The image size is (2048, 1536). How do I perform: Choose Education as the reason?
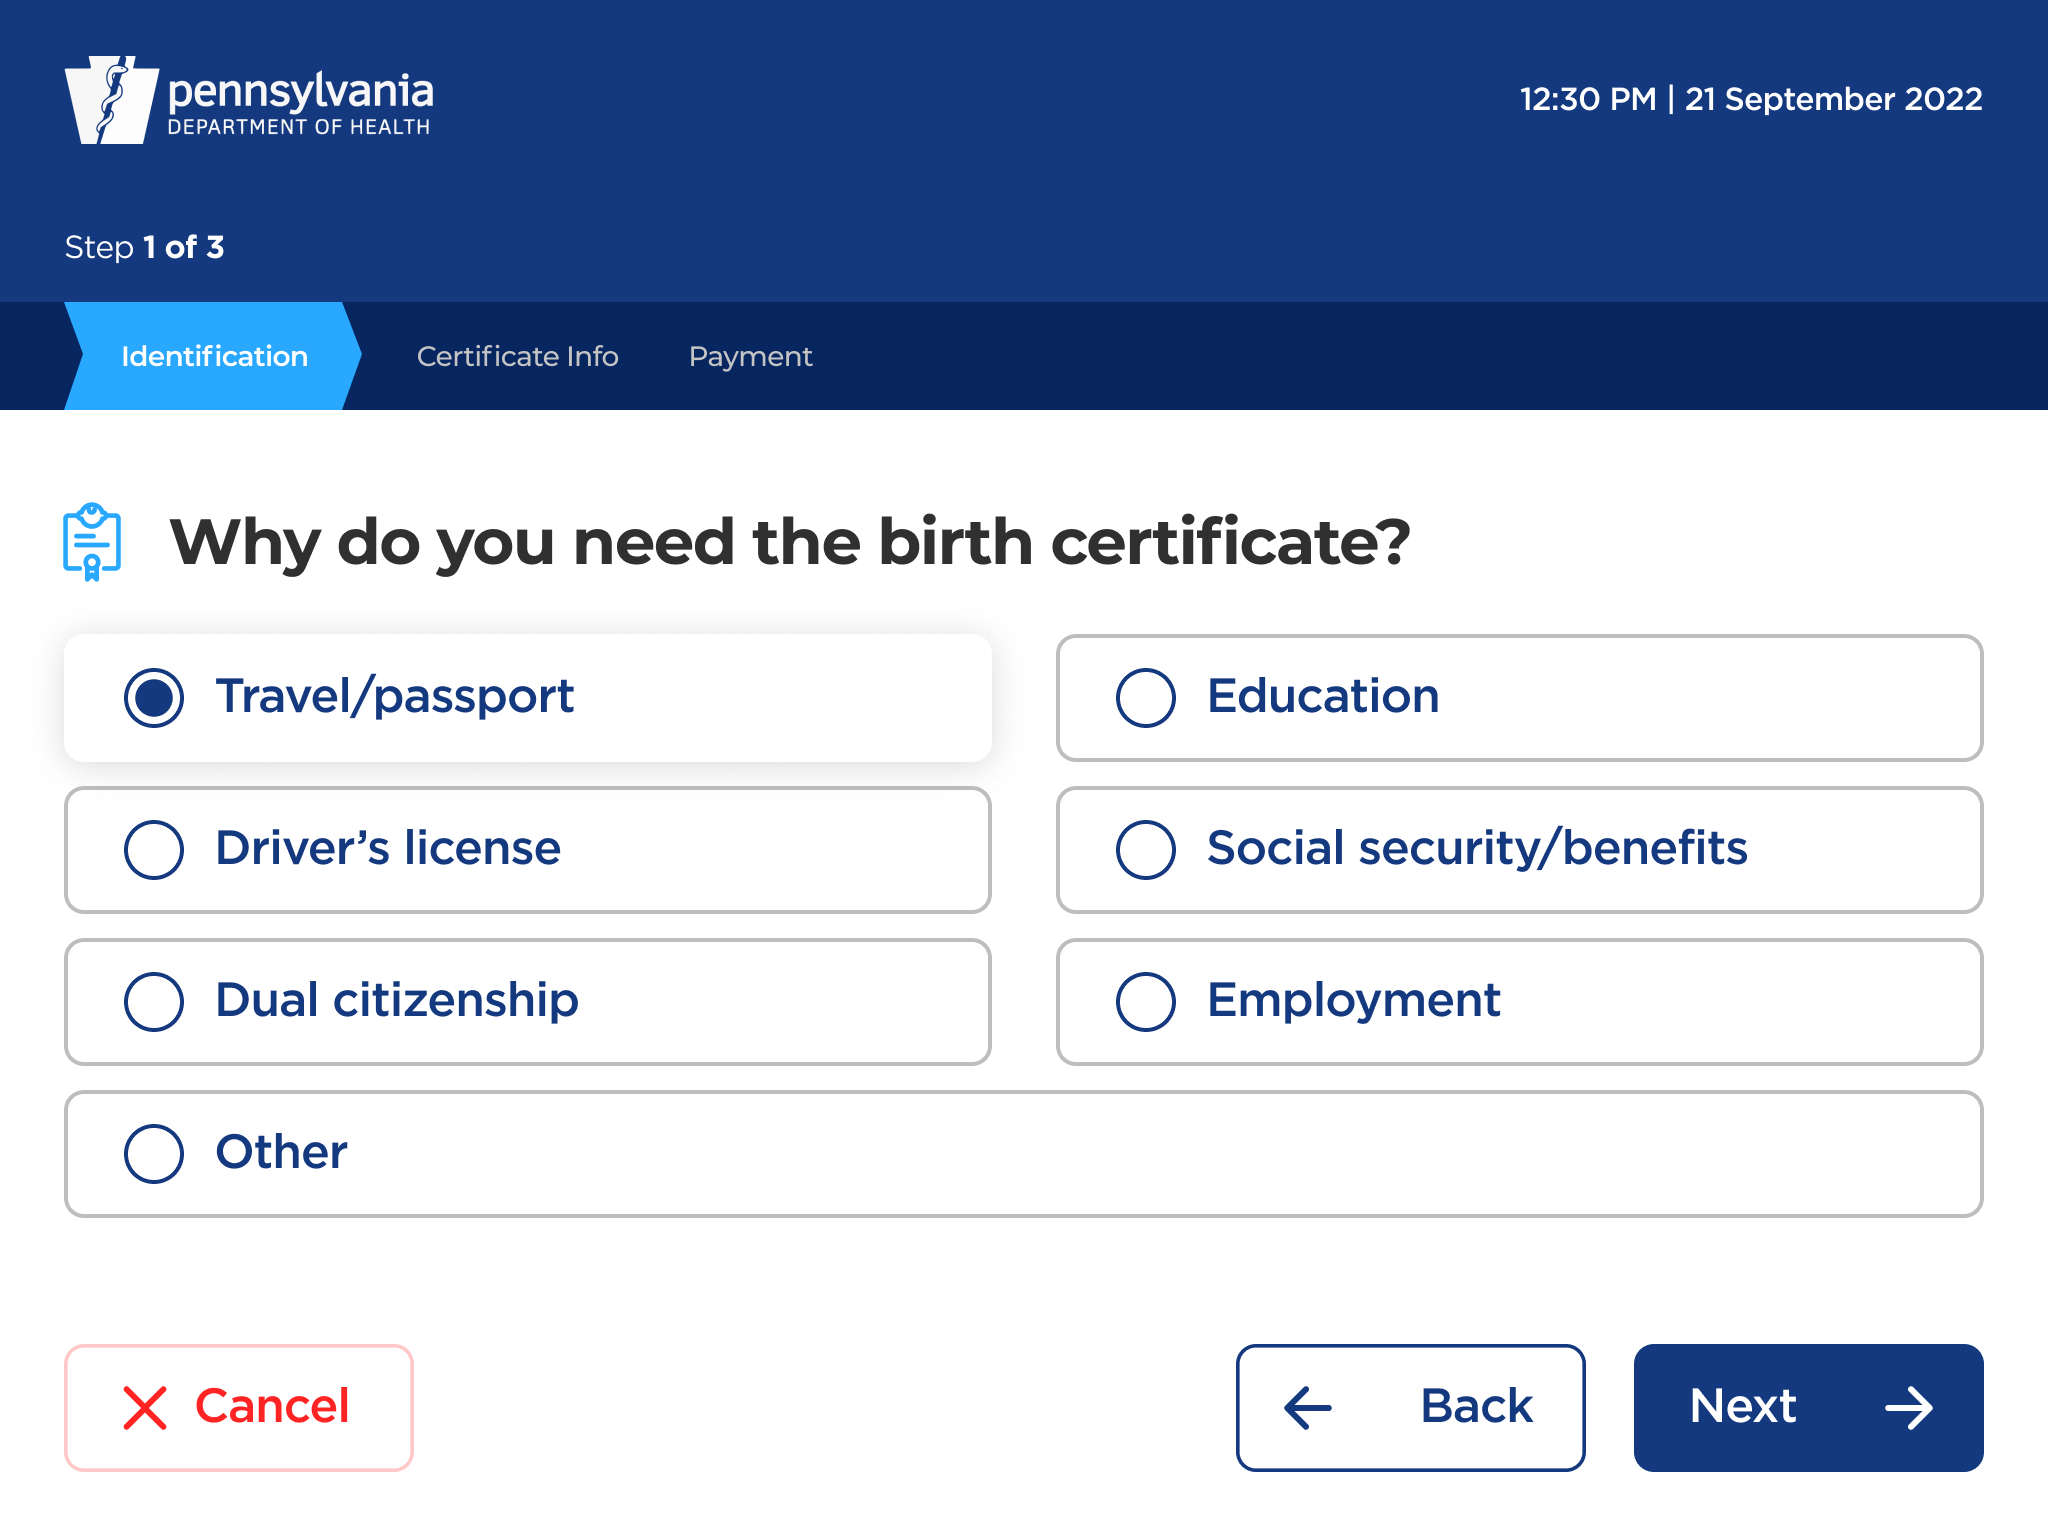(1146, 698)
